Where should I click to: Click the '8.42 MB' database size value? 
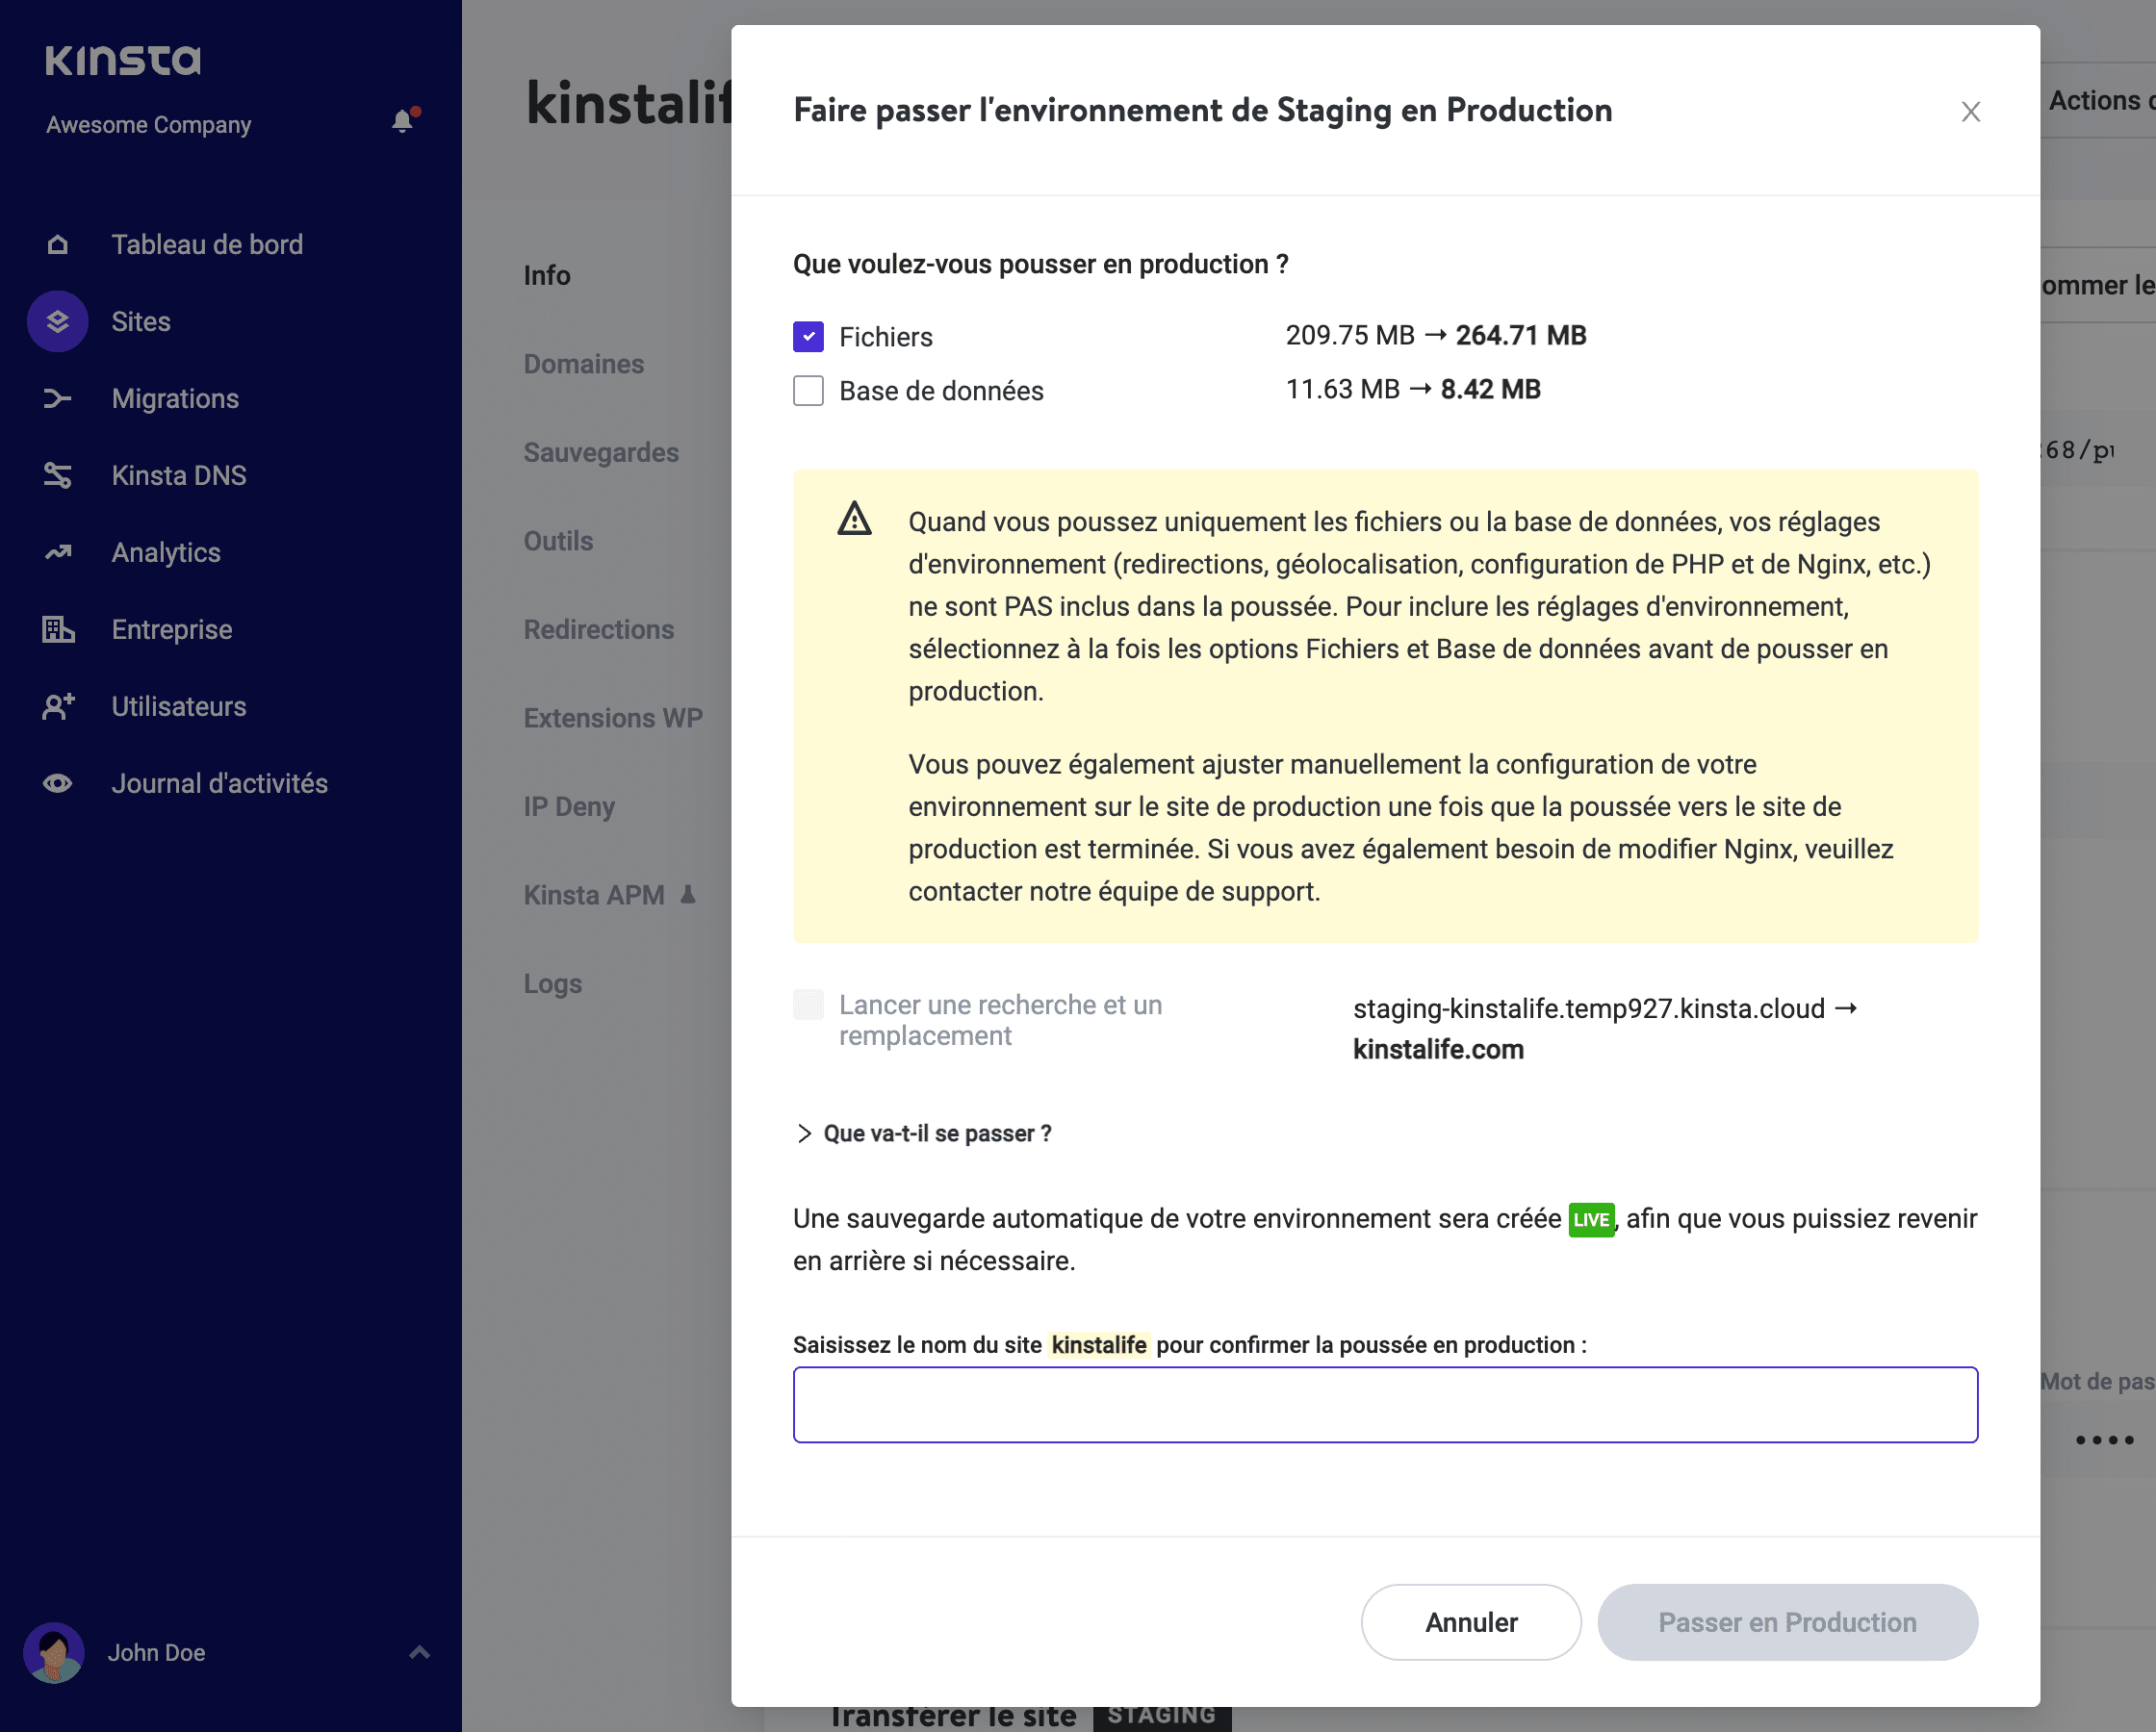tap(1490, 389)
